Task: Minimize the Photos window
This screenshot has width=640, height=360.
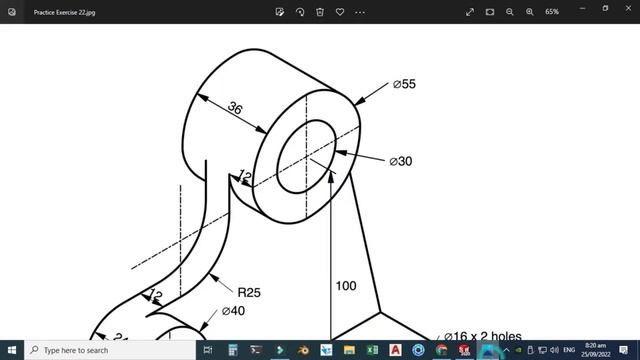Action: 582,8
